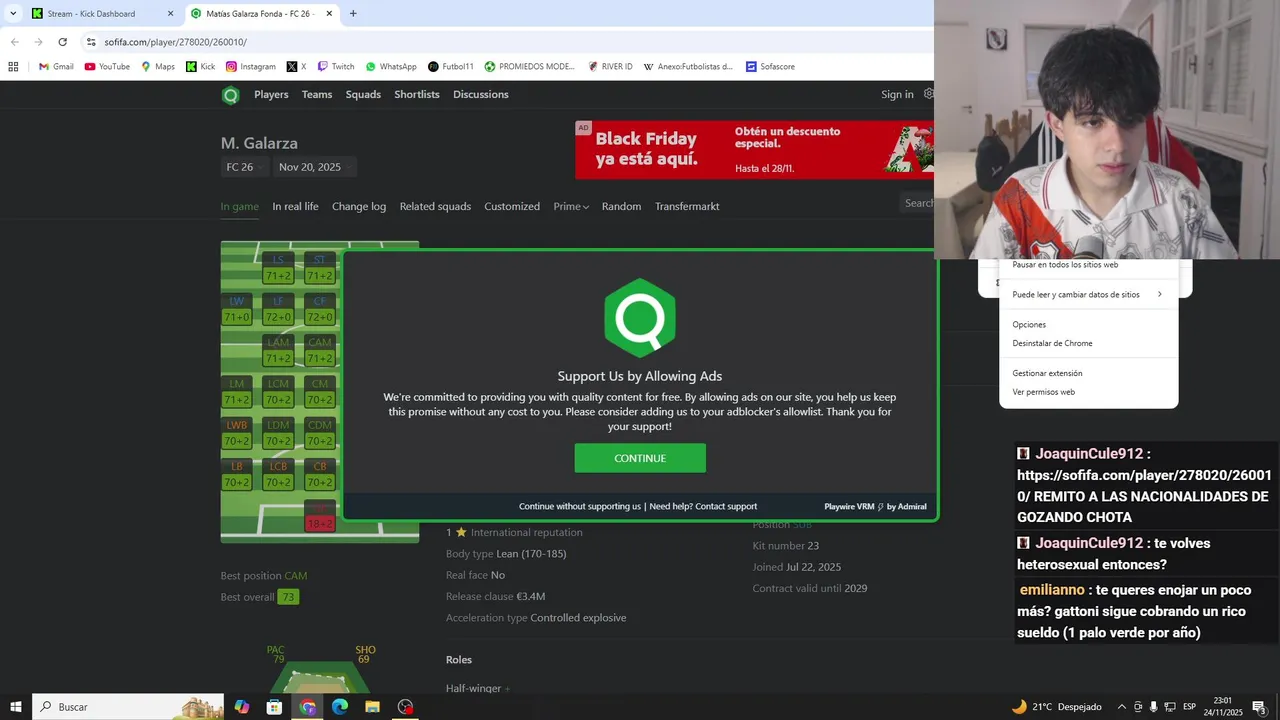Click the Best position CAM link
This screenshot has height=720, width=1280.
coord(296,576)
